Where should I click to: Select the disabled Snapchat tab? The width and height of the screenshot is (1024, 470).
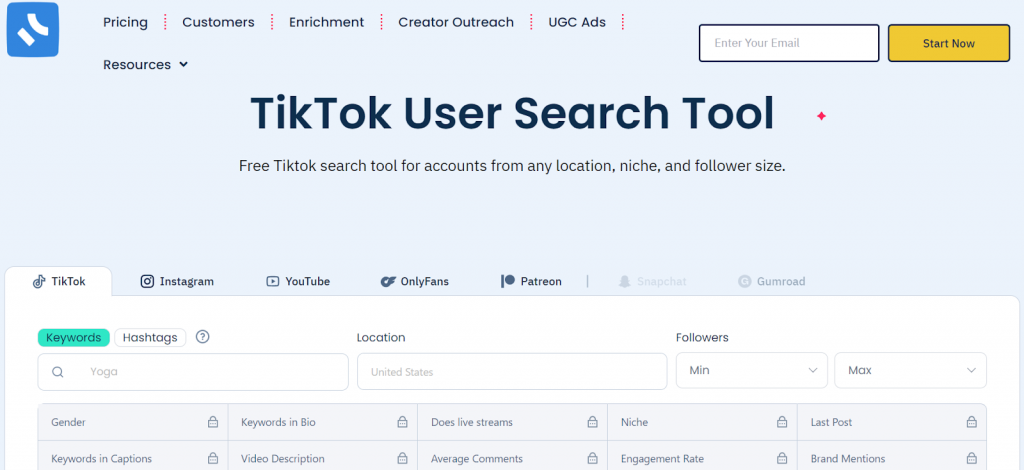tap(652, 281)
